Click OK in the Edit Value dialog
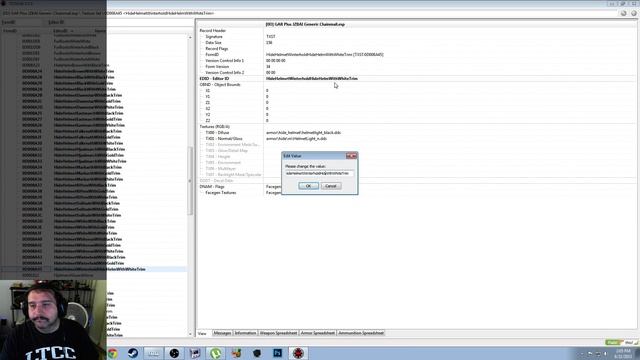Viewport: 640px width, 360px height. coord(308,186)
